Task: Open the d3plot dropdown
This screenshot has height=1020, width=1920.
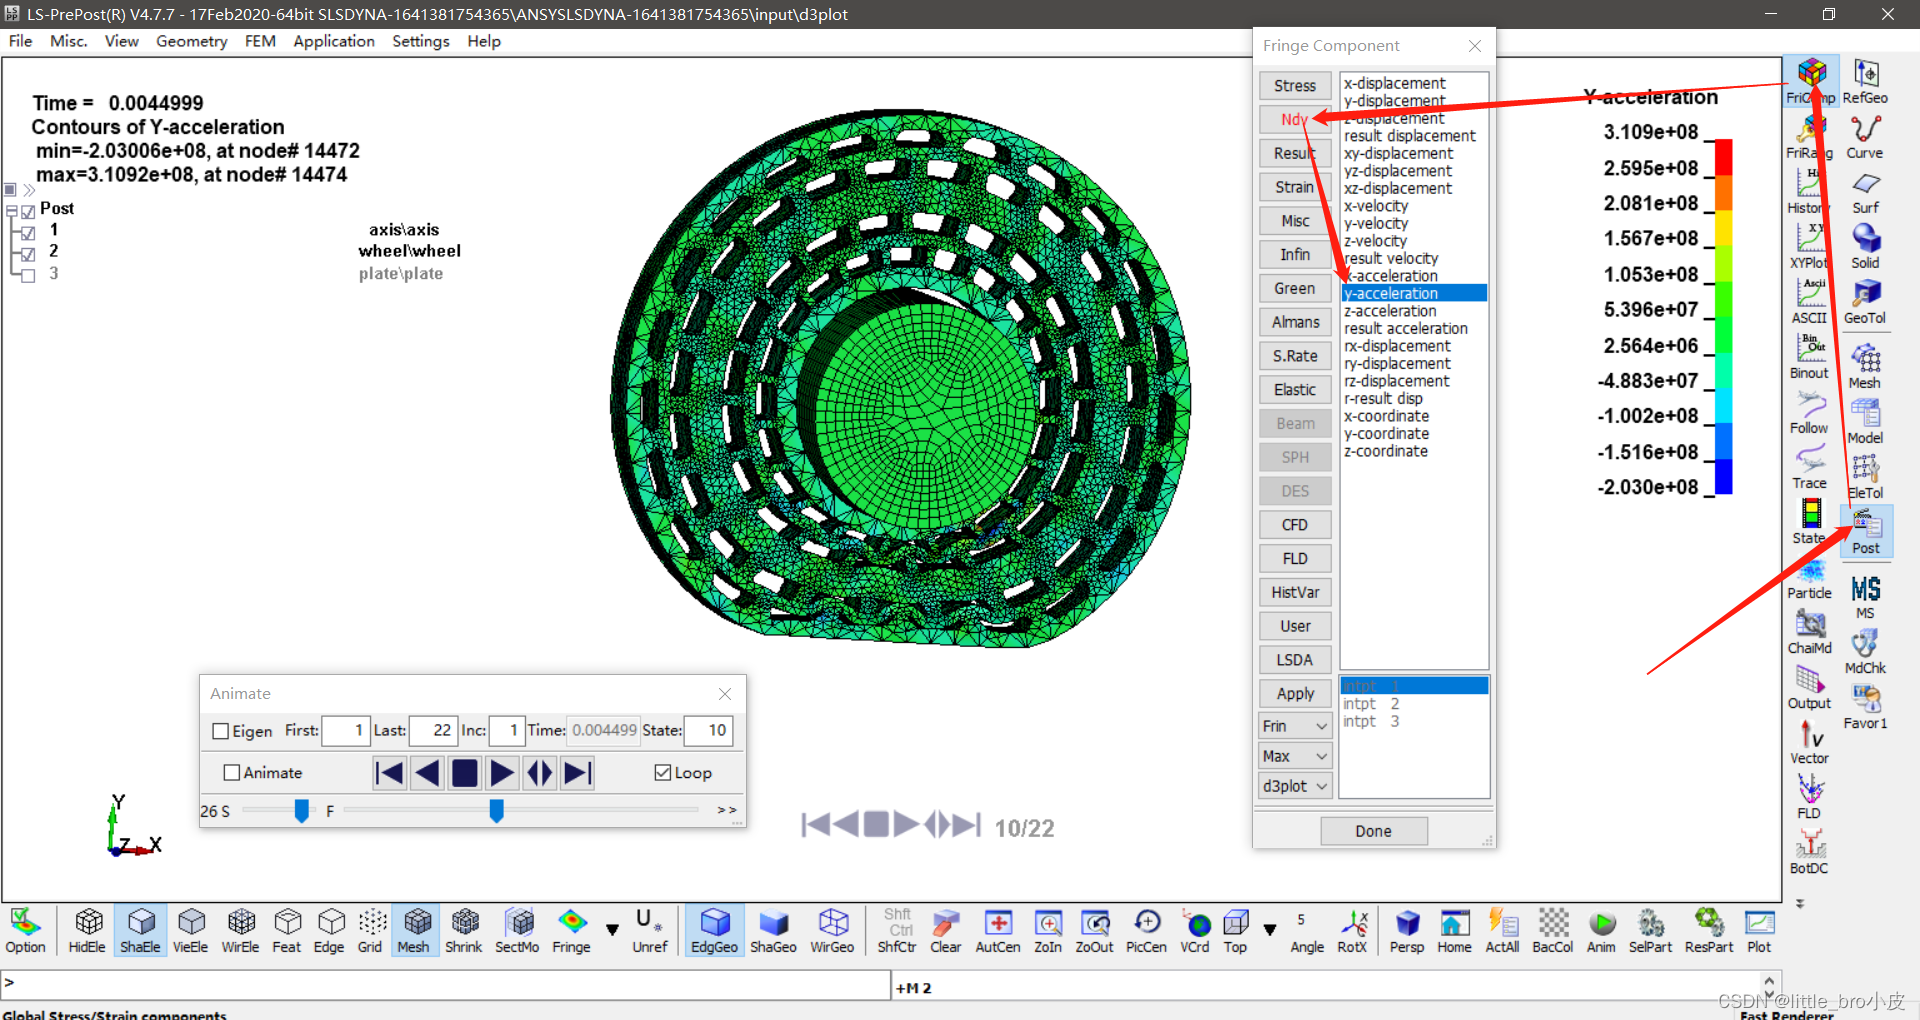Action: tap(1295, 786)
